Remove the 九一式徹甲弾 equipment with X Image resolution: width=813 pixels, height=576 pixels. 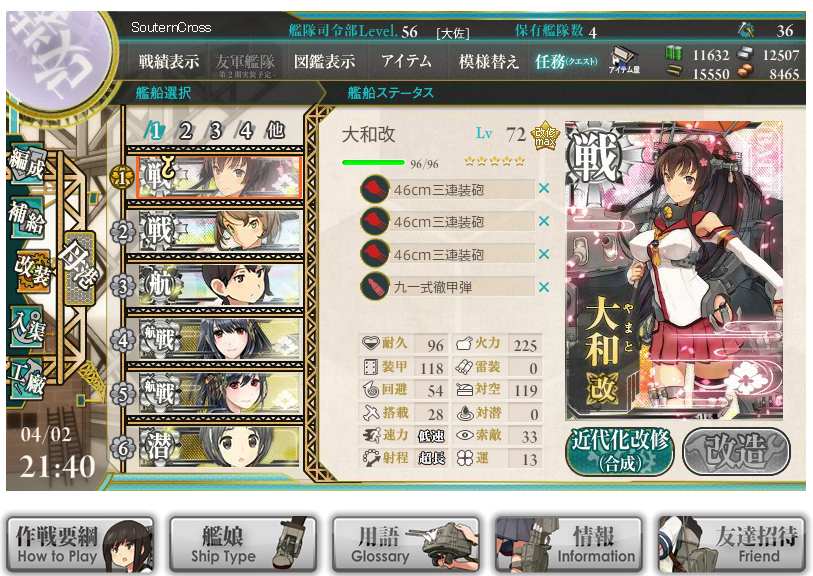(x=544, y=287)
